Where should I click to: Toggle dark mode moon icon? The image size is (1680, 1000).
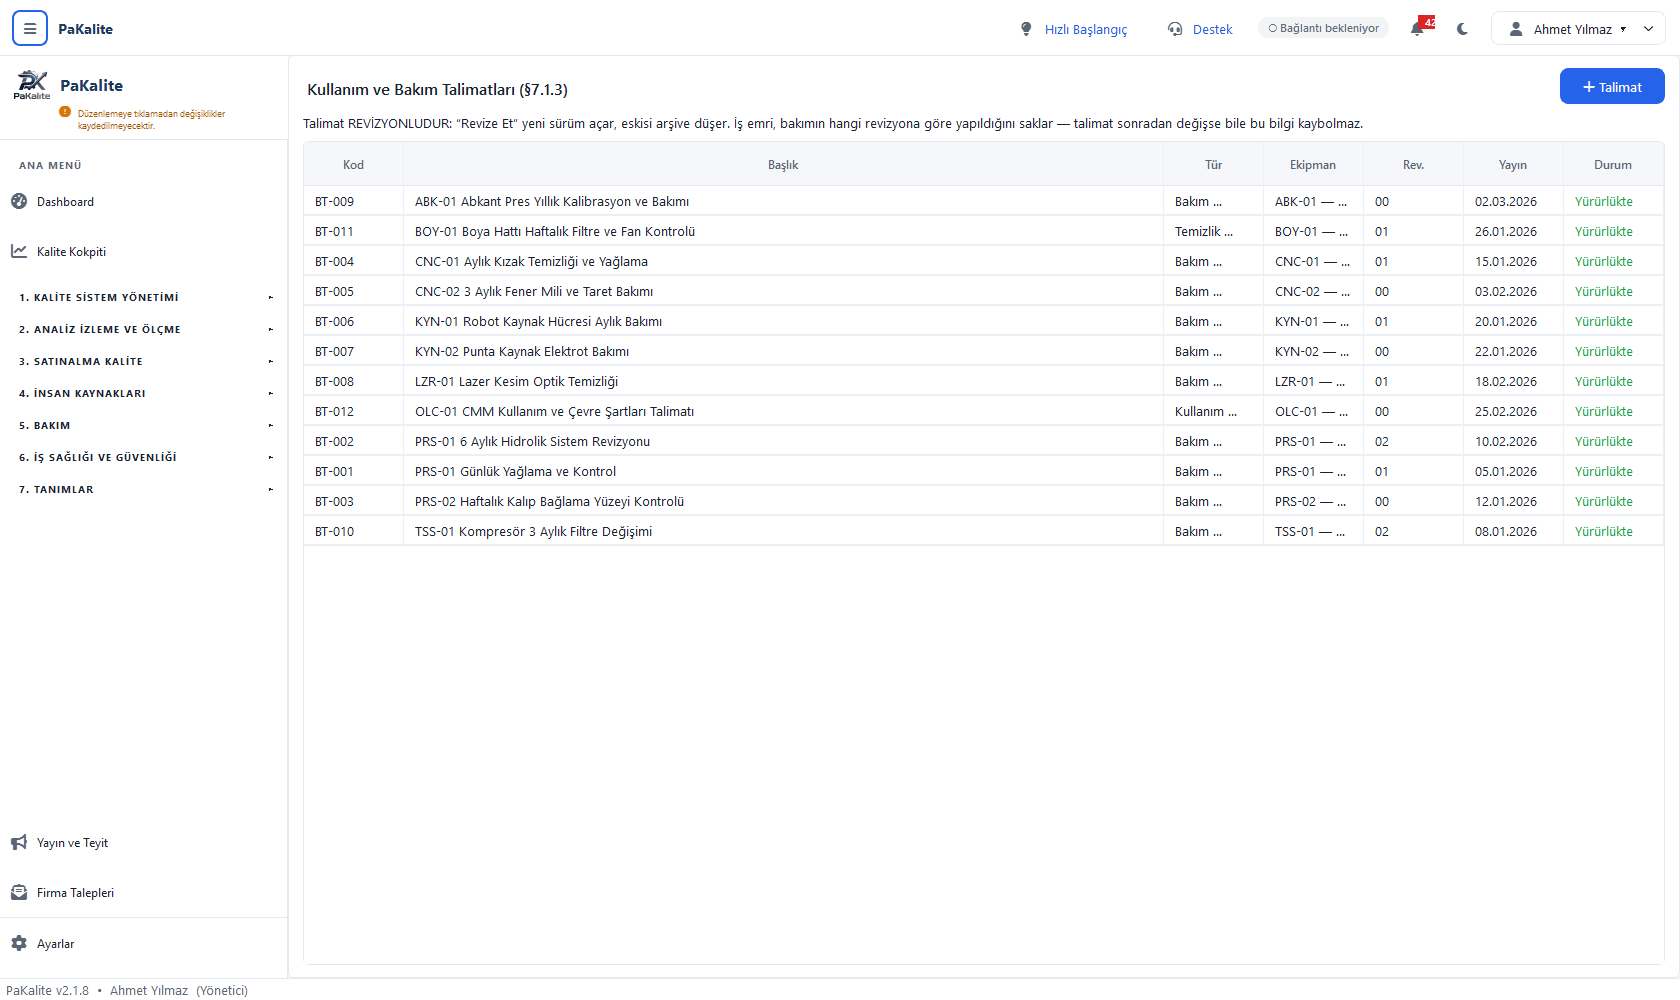[1463, 29]
